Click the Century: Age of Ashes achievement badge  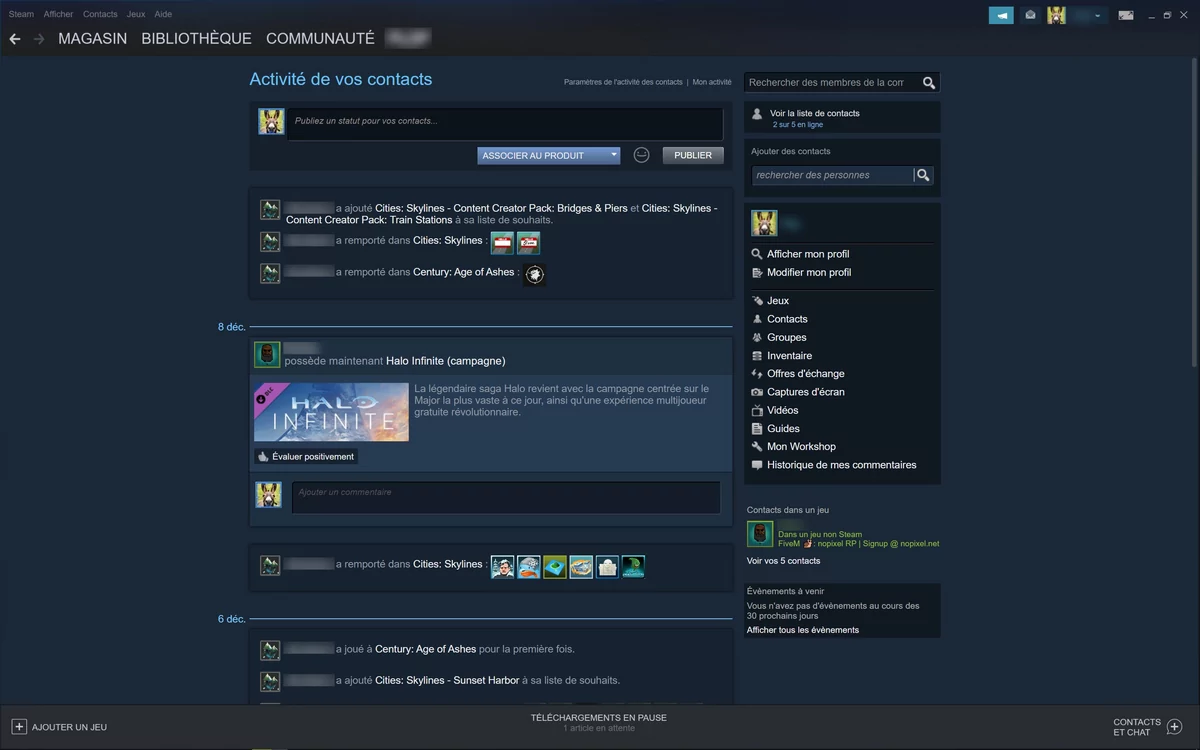click(x=535, y=274)
